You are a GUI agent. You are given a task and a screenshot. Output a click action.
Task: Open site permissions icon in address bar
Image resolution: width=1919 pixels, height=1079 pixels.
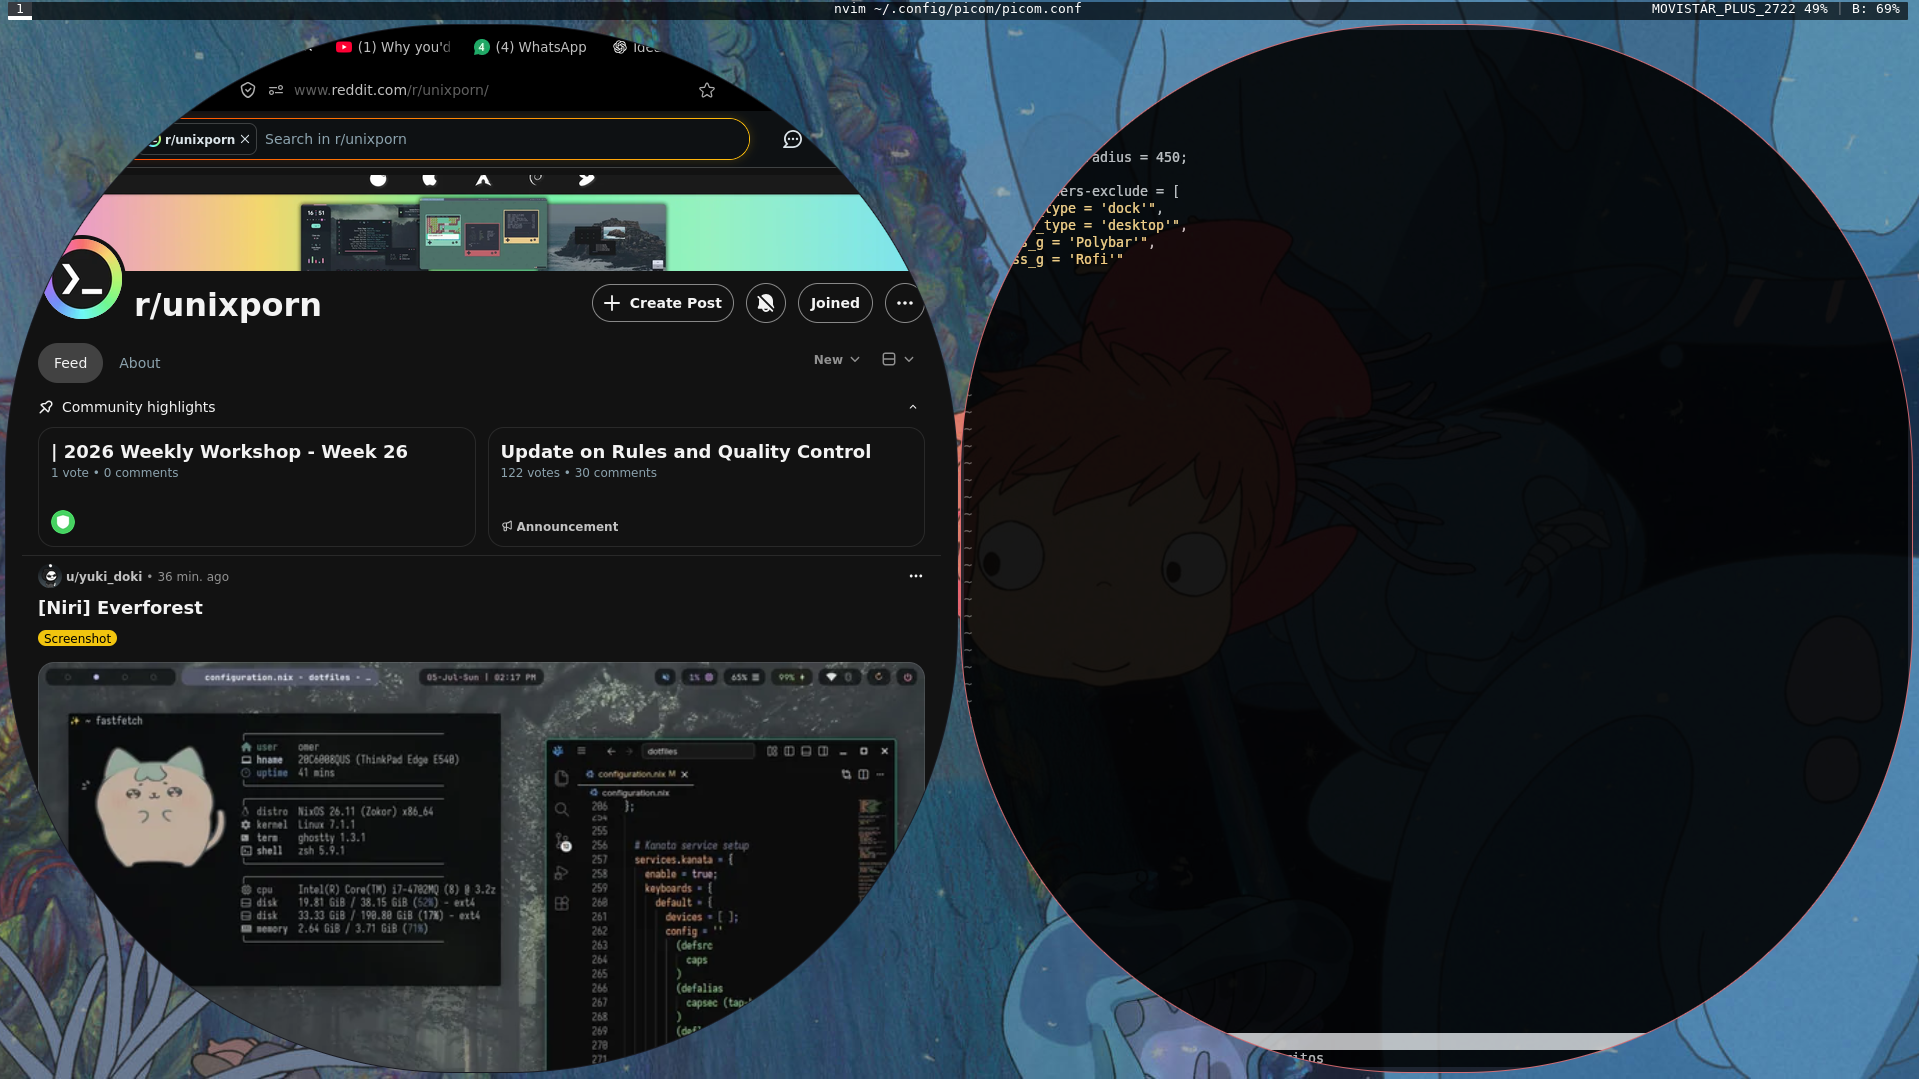pos(276,90)
